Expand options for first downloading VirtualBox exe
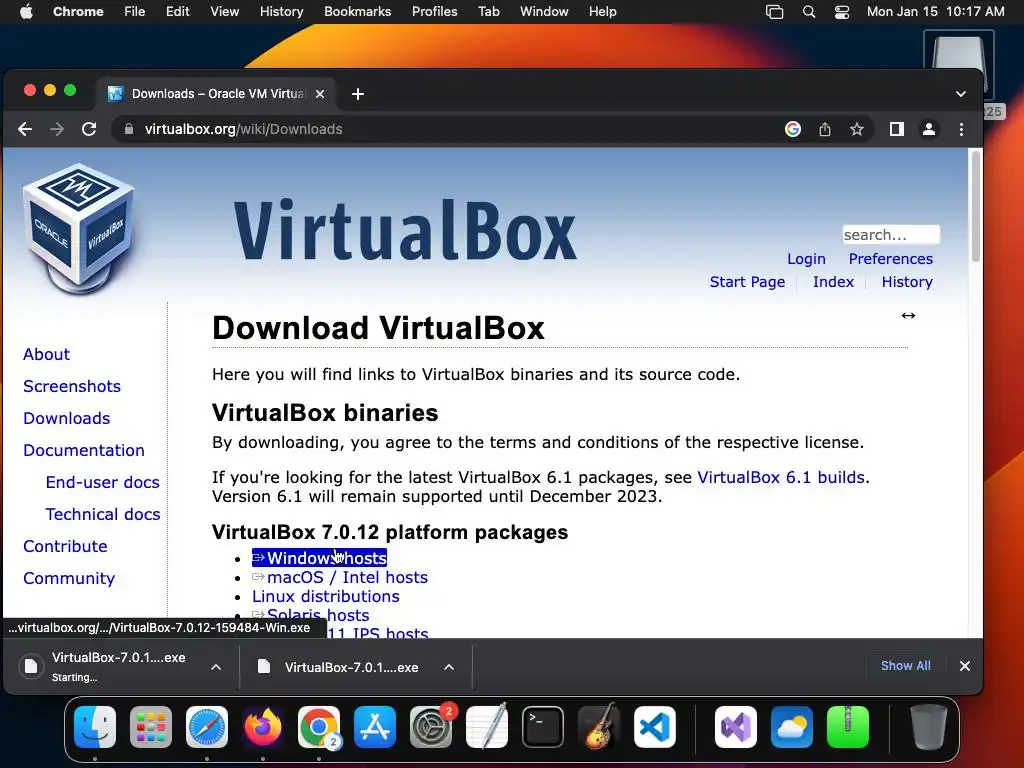Viewport: 1024px width, 768px height. [x=216, y=667]
